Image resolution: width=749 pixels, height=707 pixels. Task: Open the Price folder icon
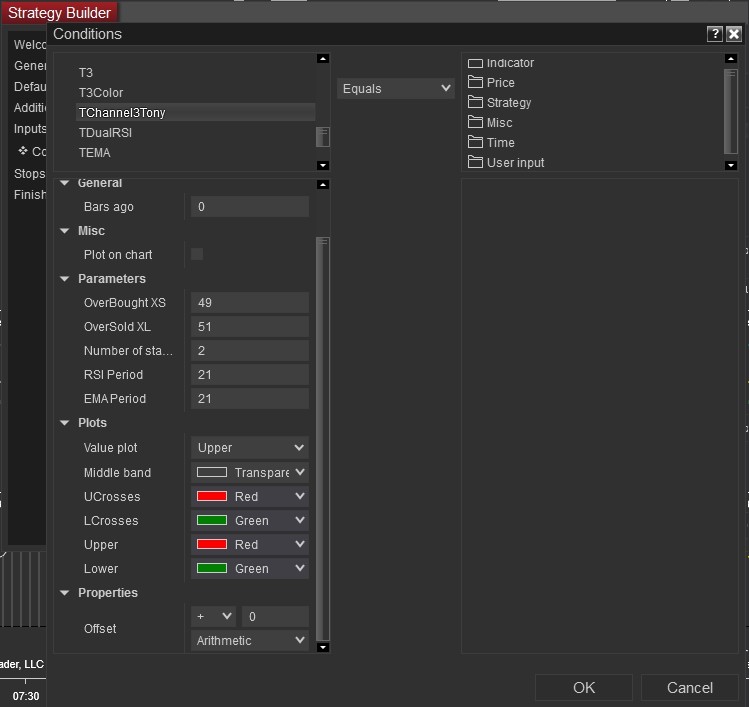475,82
